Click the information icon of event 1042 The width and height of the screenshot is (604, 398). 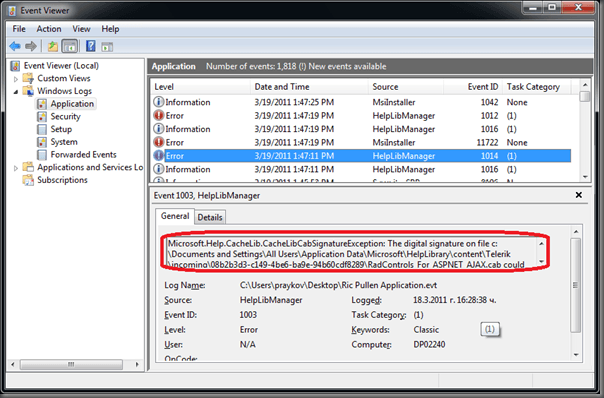click(158, 102)
